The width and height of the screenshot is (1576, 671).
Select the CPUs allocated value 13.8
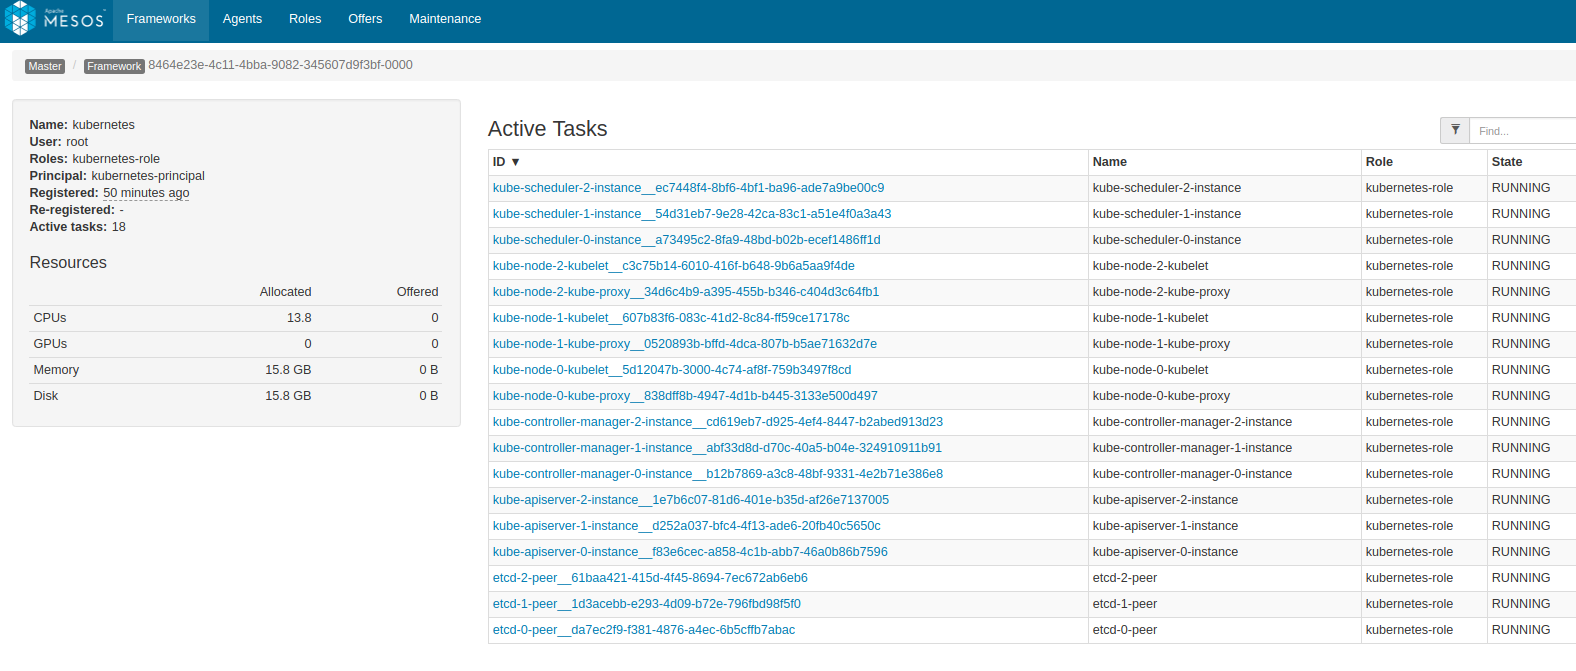pyautogui.click(x=299, y=318)
